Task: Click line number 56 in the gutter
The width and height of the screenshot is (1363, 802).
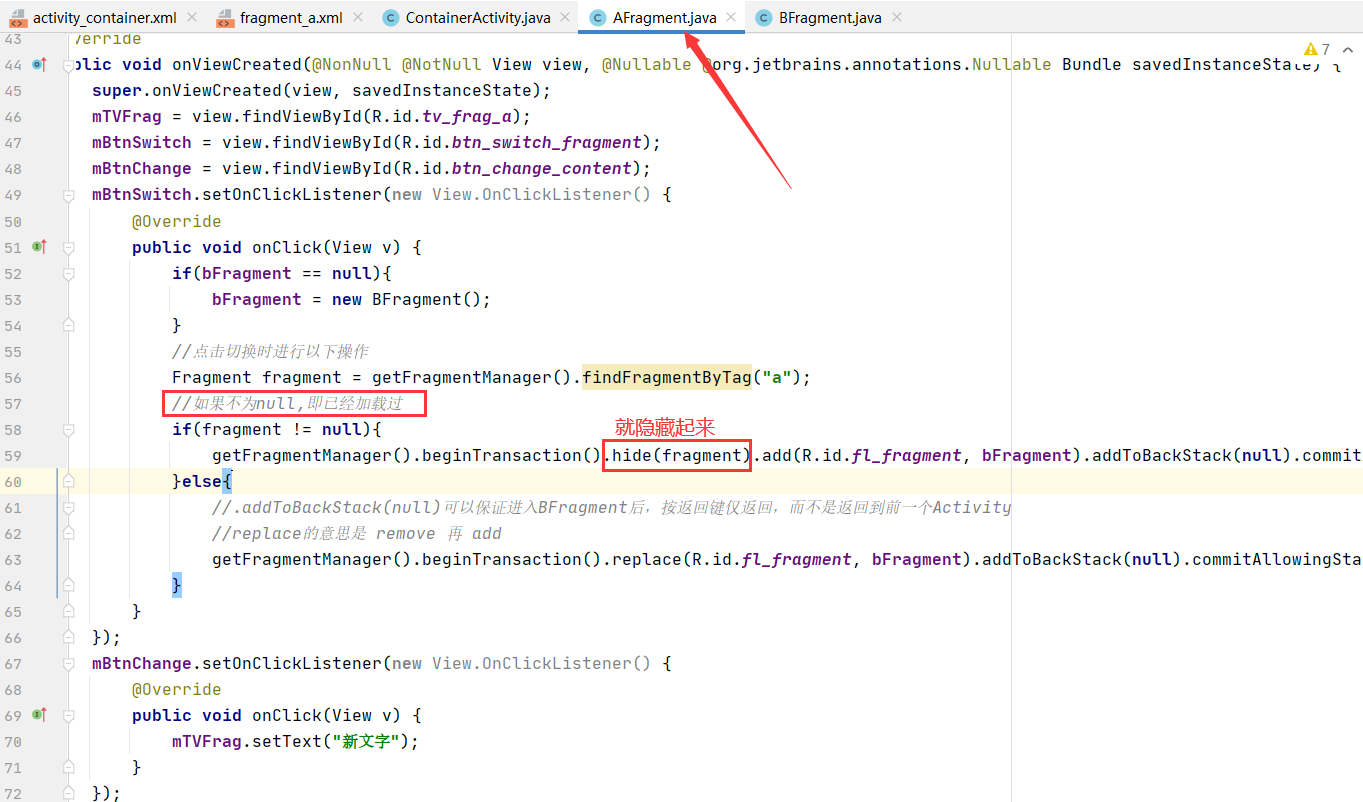Action: [x=12, y=377]
